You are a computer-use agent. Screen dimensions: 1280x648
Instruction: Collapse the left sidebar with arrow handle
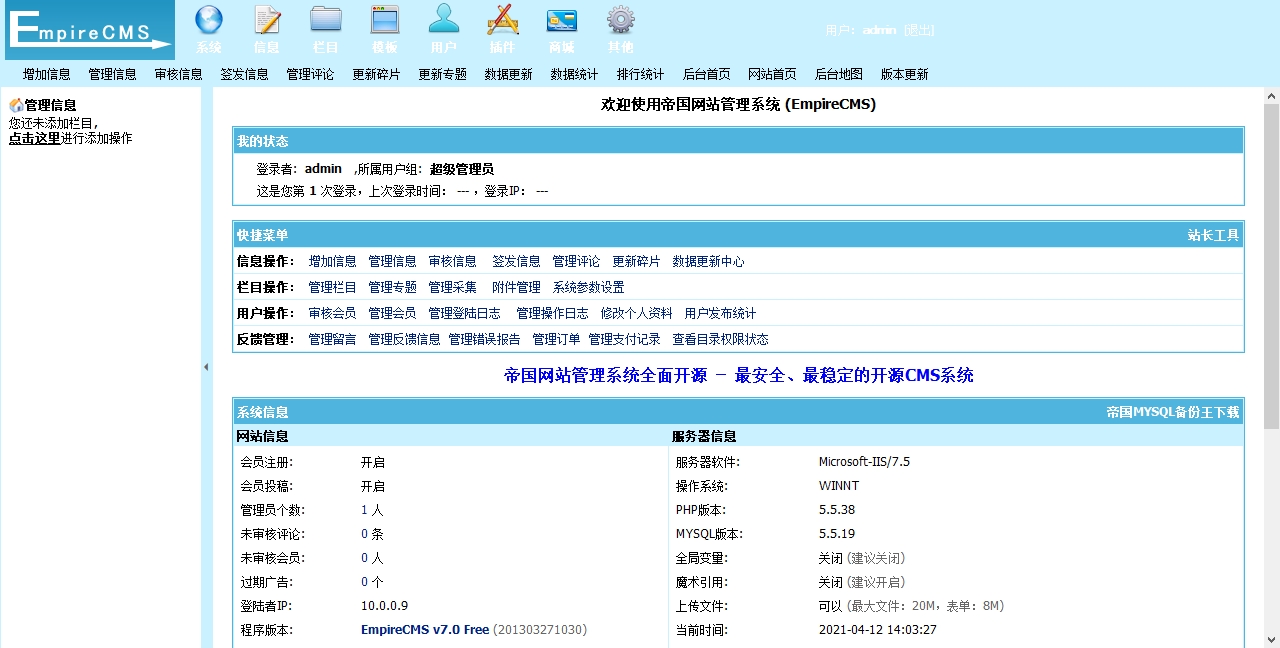click(x=206, y=367)
